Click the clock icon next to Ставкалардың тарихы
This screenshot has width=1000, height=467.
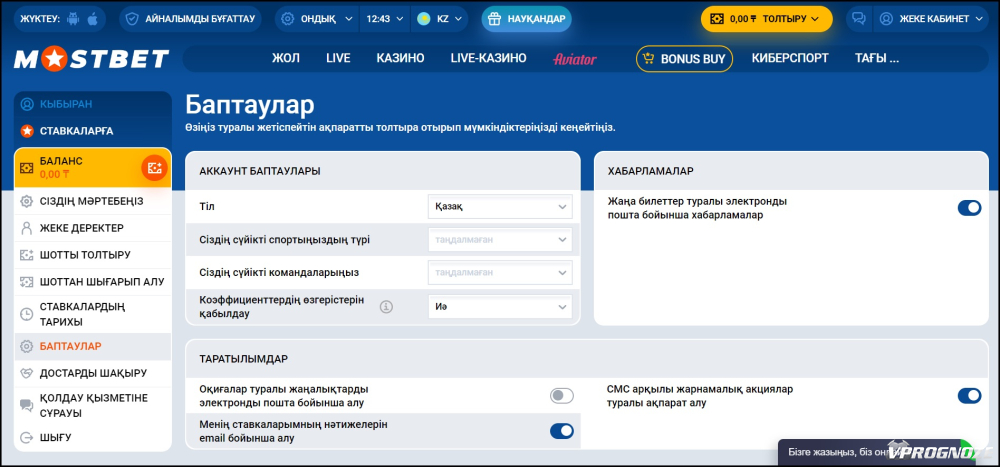point(26,314)
